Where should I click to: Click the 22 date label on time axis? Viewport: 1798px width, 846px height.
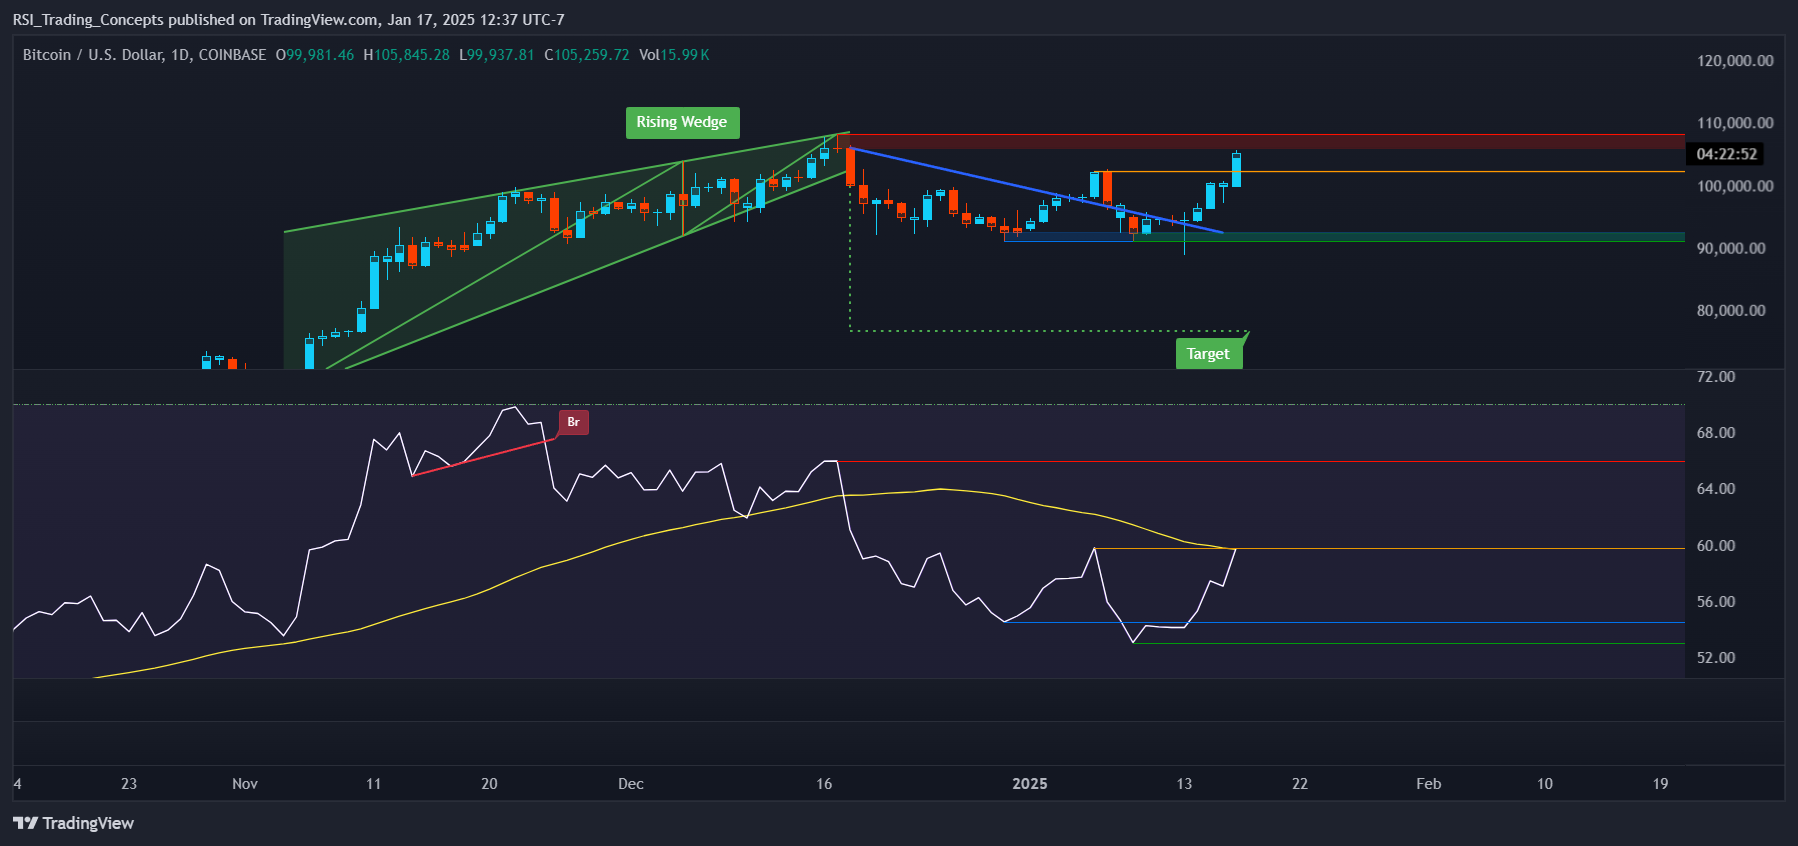coord(1300,784)
